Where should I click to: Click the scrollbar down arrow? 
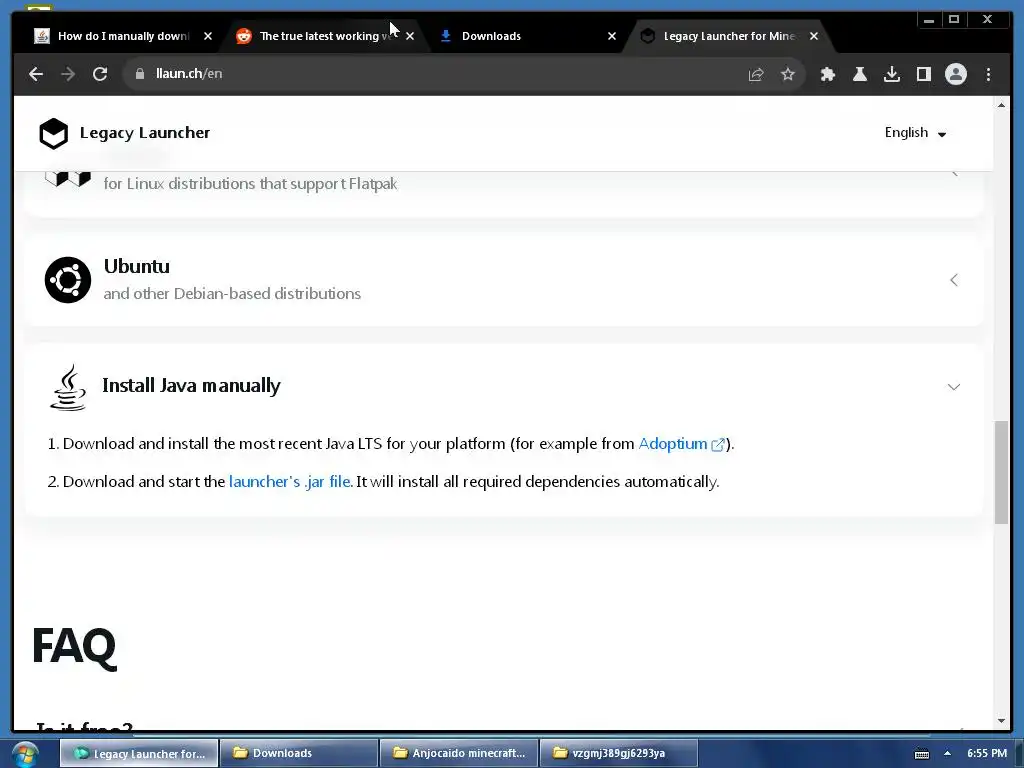click(x=1001, y=721)
